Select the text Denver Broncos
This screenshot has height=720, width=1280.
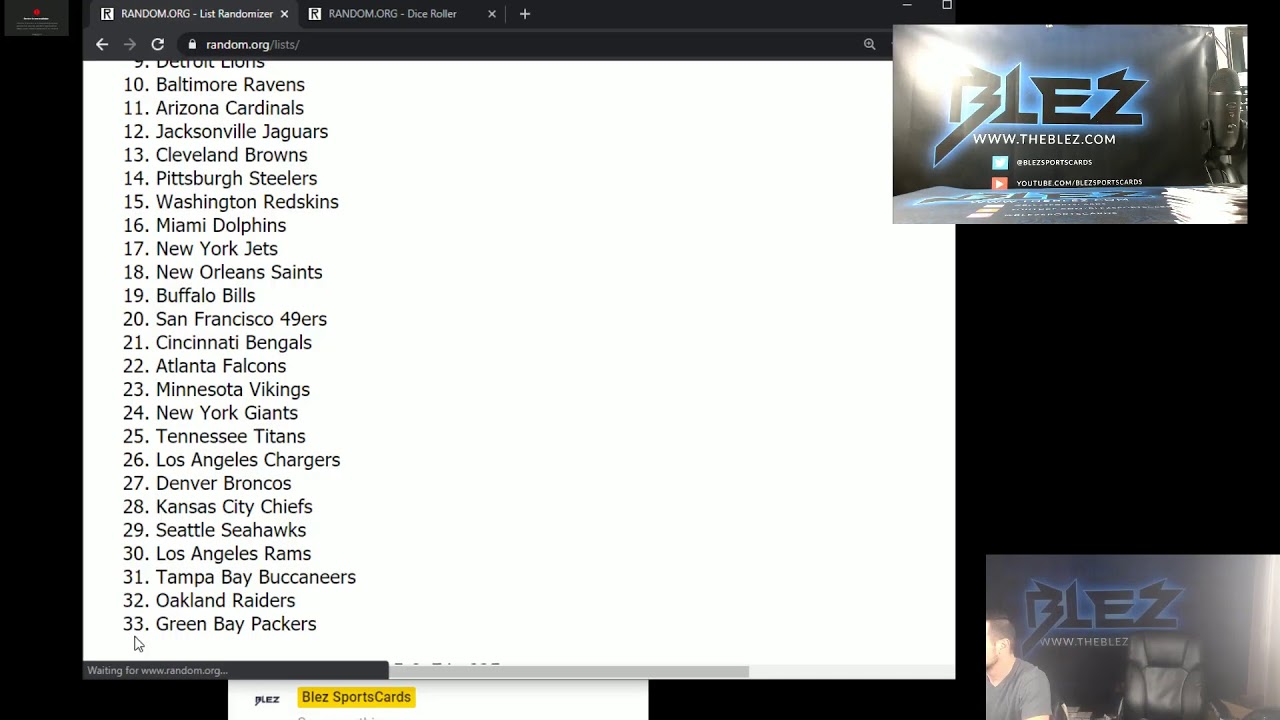coord(224,484)
